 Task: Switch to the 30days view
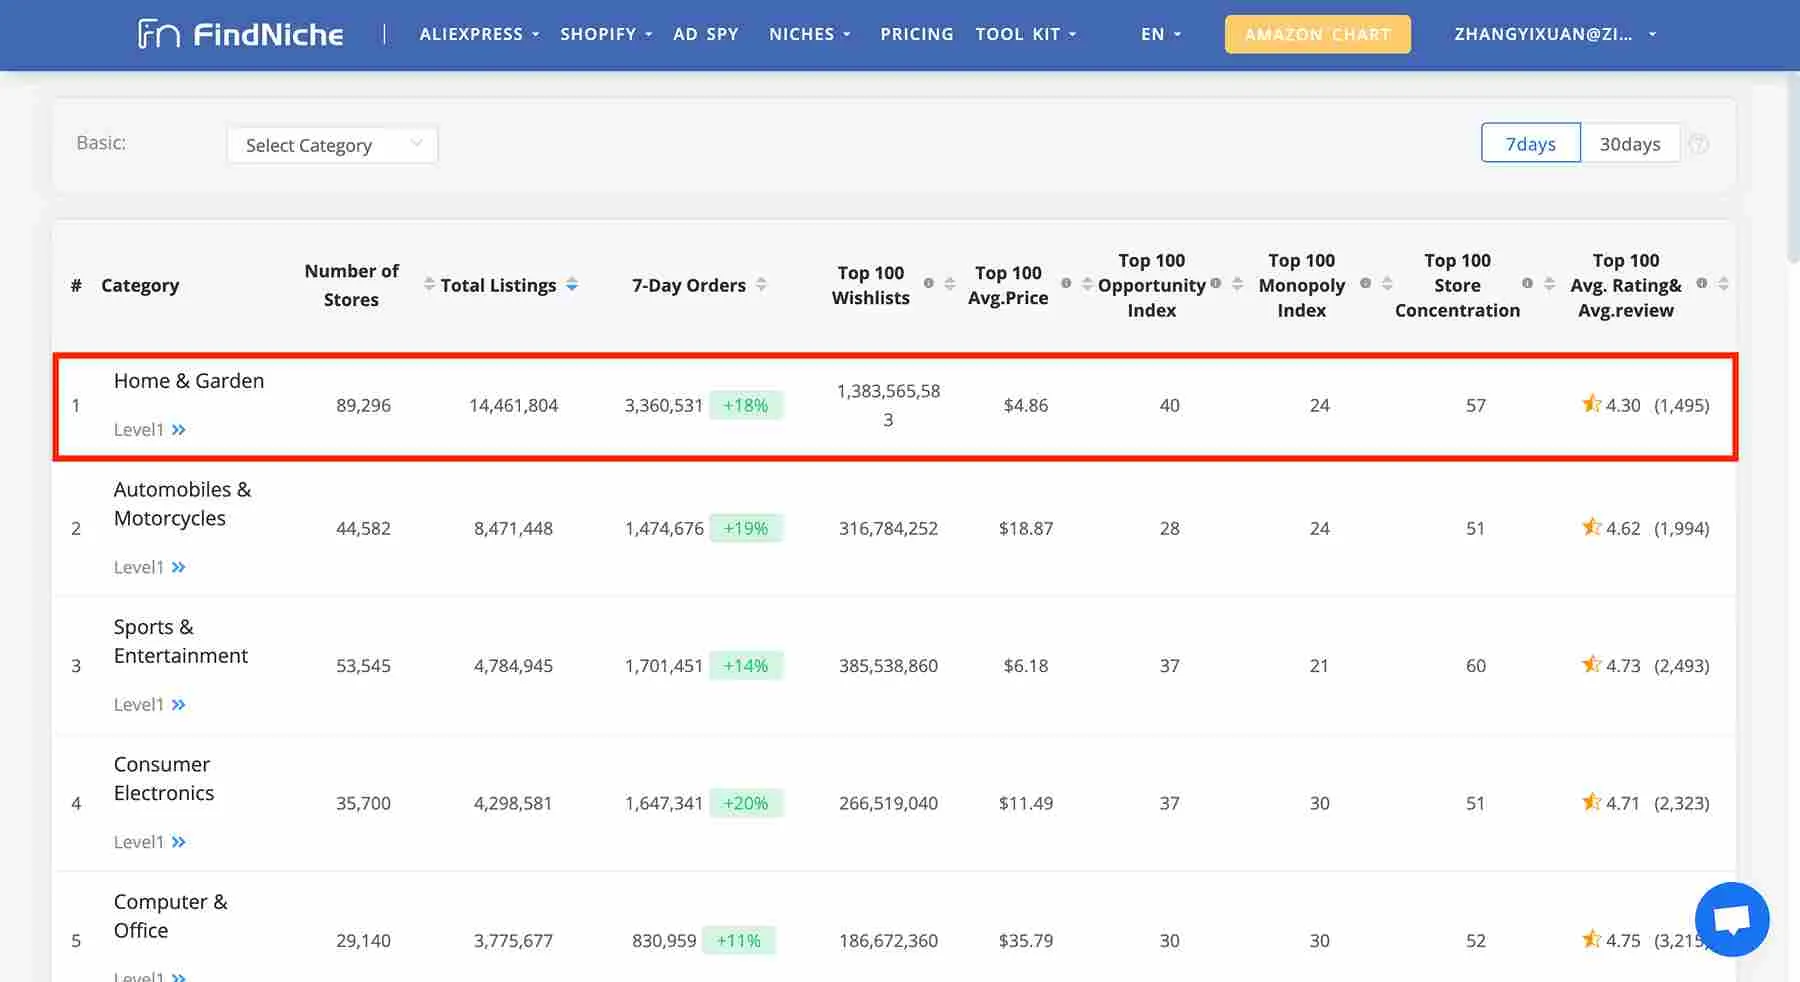coord(1629,144)
